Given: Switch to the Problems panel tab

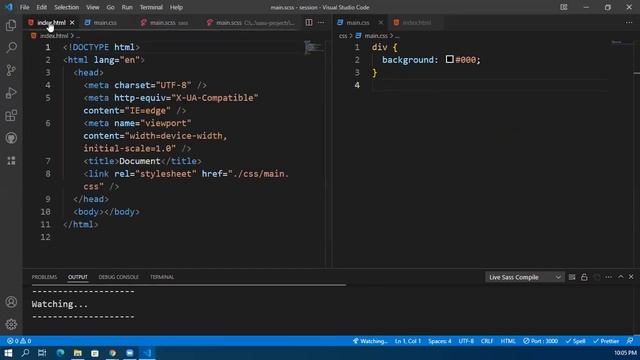Looking at the screenshot, I should [x=44, y=277].
